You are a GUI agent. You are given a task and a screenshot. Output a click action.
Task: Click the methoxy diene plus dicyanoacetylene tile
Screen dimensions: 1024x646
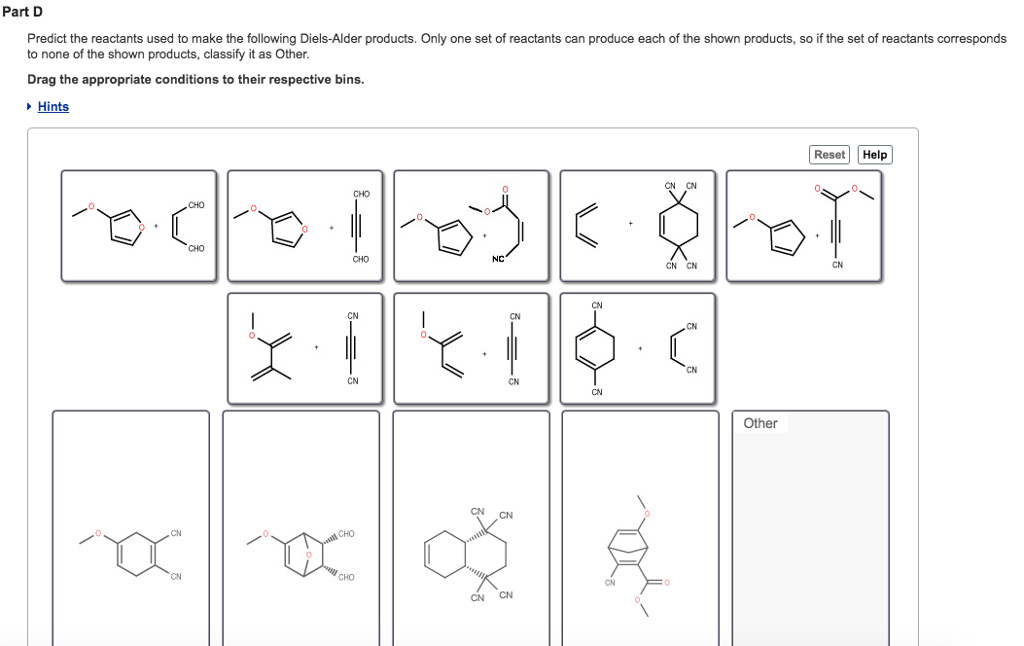[470, 348]
